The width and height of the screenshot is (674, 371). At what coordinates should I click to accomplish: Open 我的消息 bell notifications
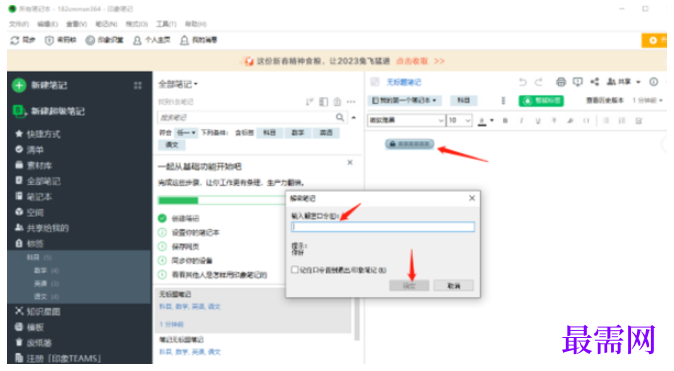coord(199,40)
